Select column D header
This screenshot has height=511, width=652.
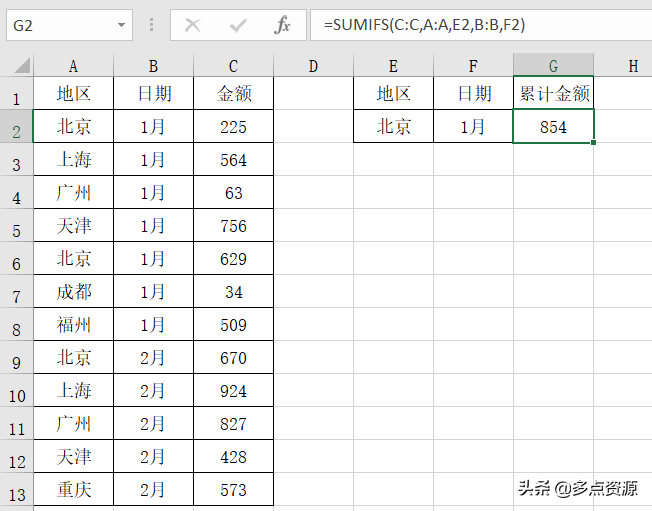coord(314,66)
